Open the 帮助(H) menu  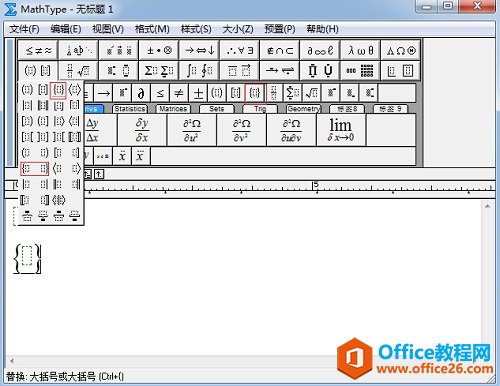point(322,29)
